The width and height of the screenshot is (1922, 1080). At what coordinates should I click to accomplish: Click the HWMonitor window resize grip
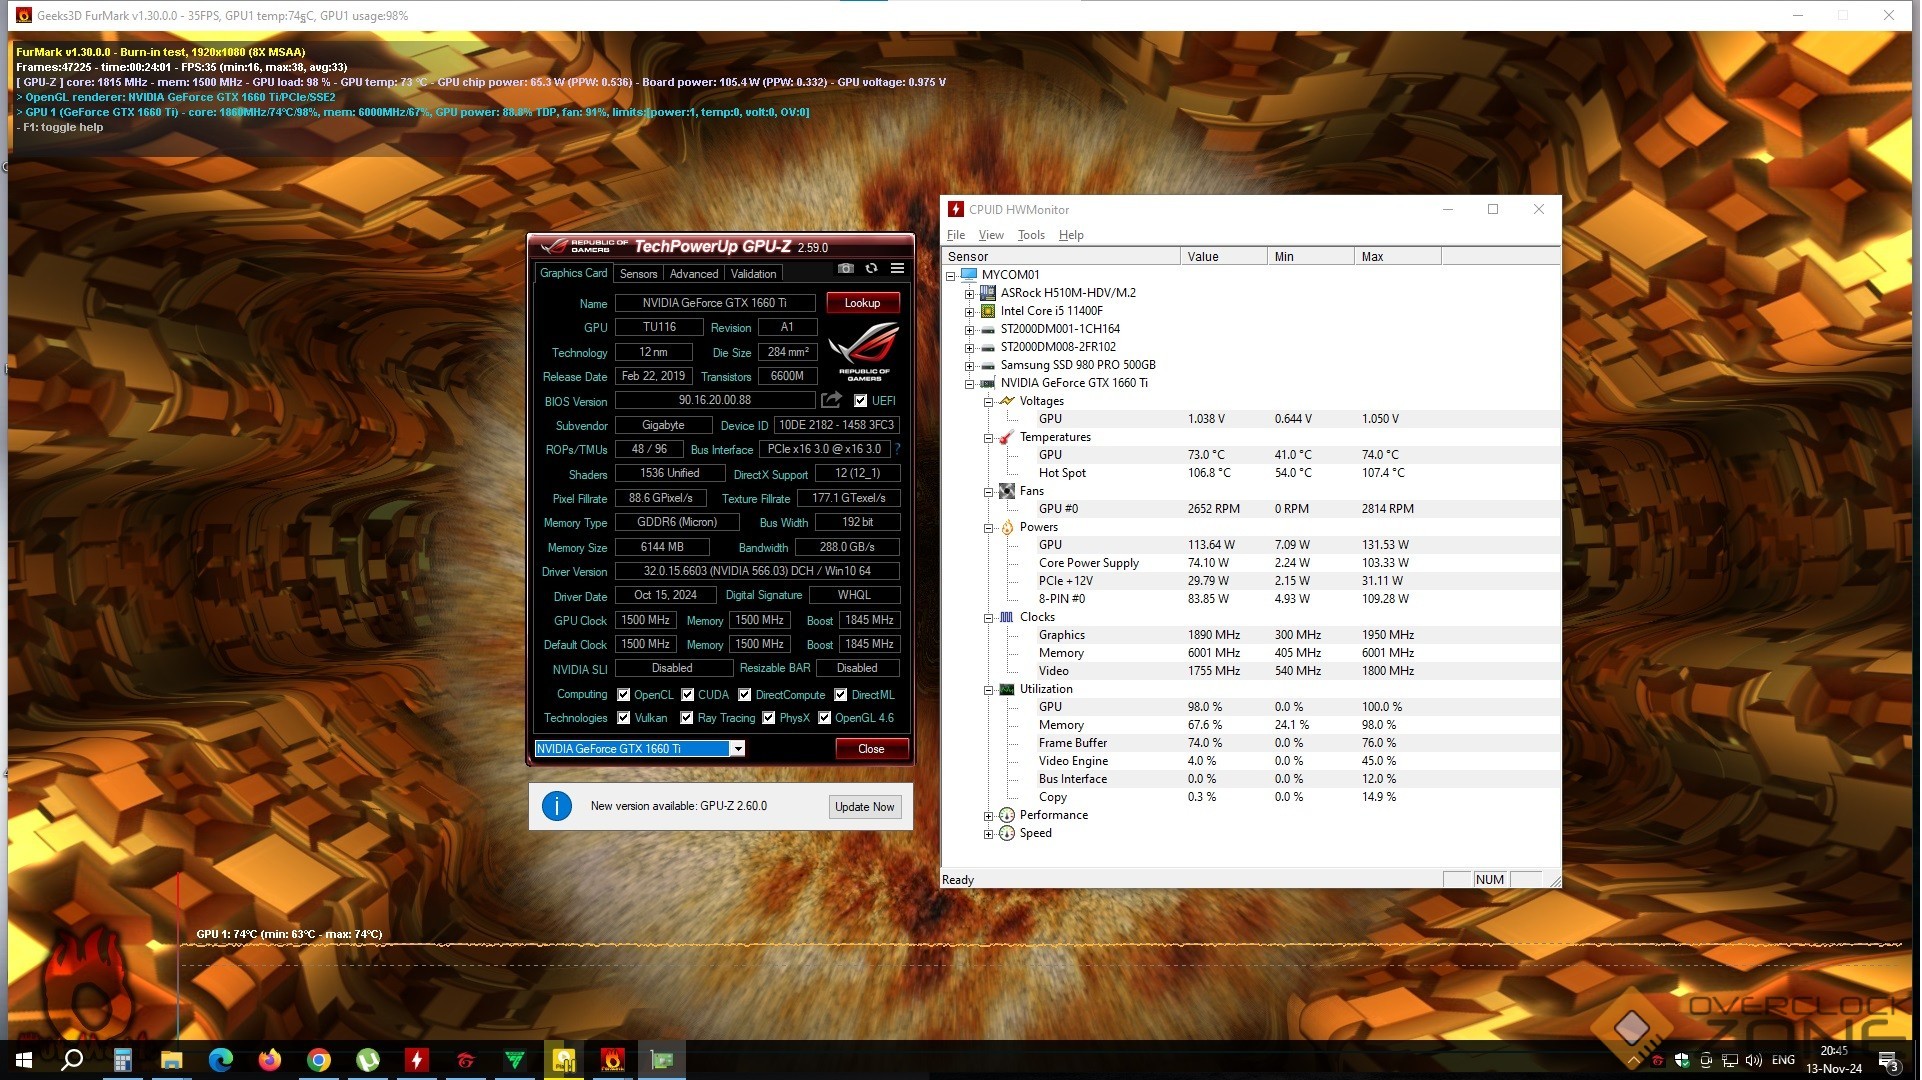point(1554,881)
